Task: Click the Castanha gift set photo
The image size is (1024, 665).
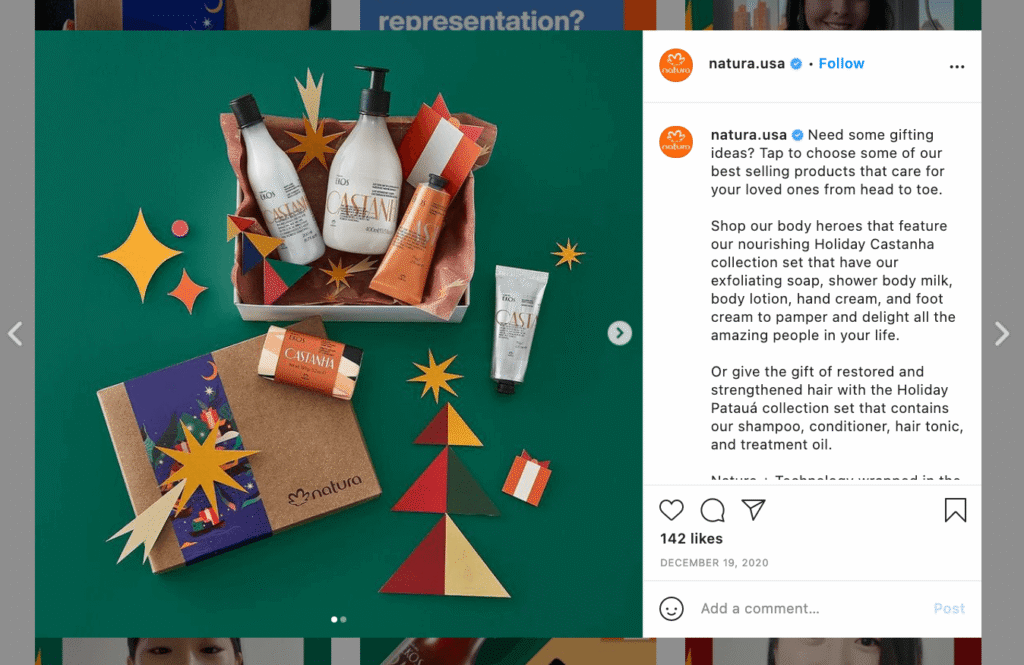Action: 338,333
